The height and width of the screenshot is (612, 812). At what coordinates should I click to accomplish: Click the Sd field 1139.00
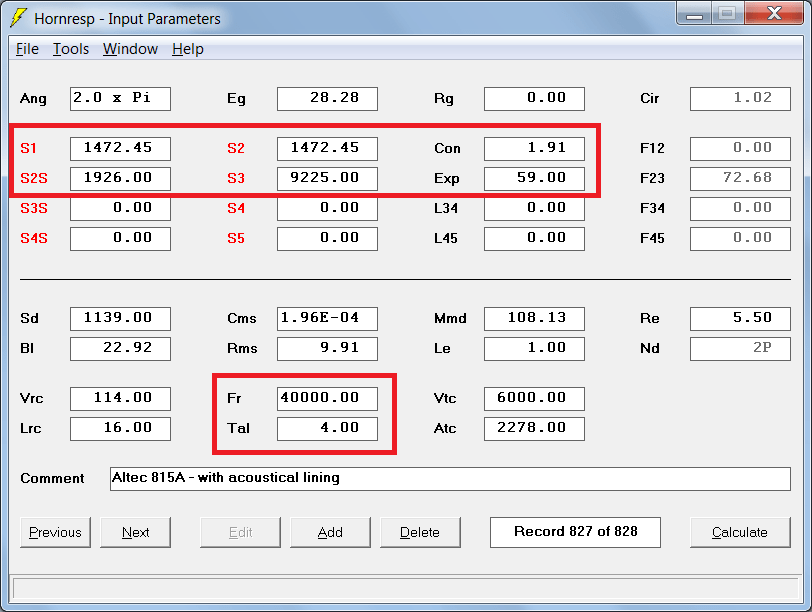(120, 318)
